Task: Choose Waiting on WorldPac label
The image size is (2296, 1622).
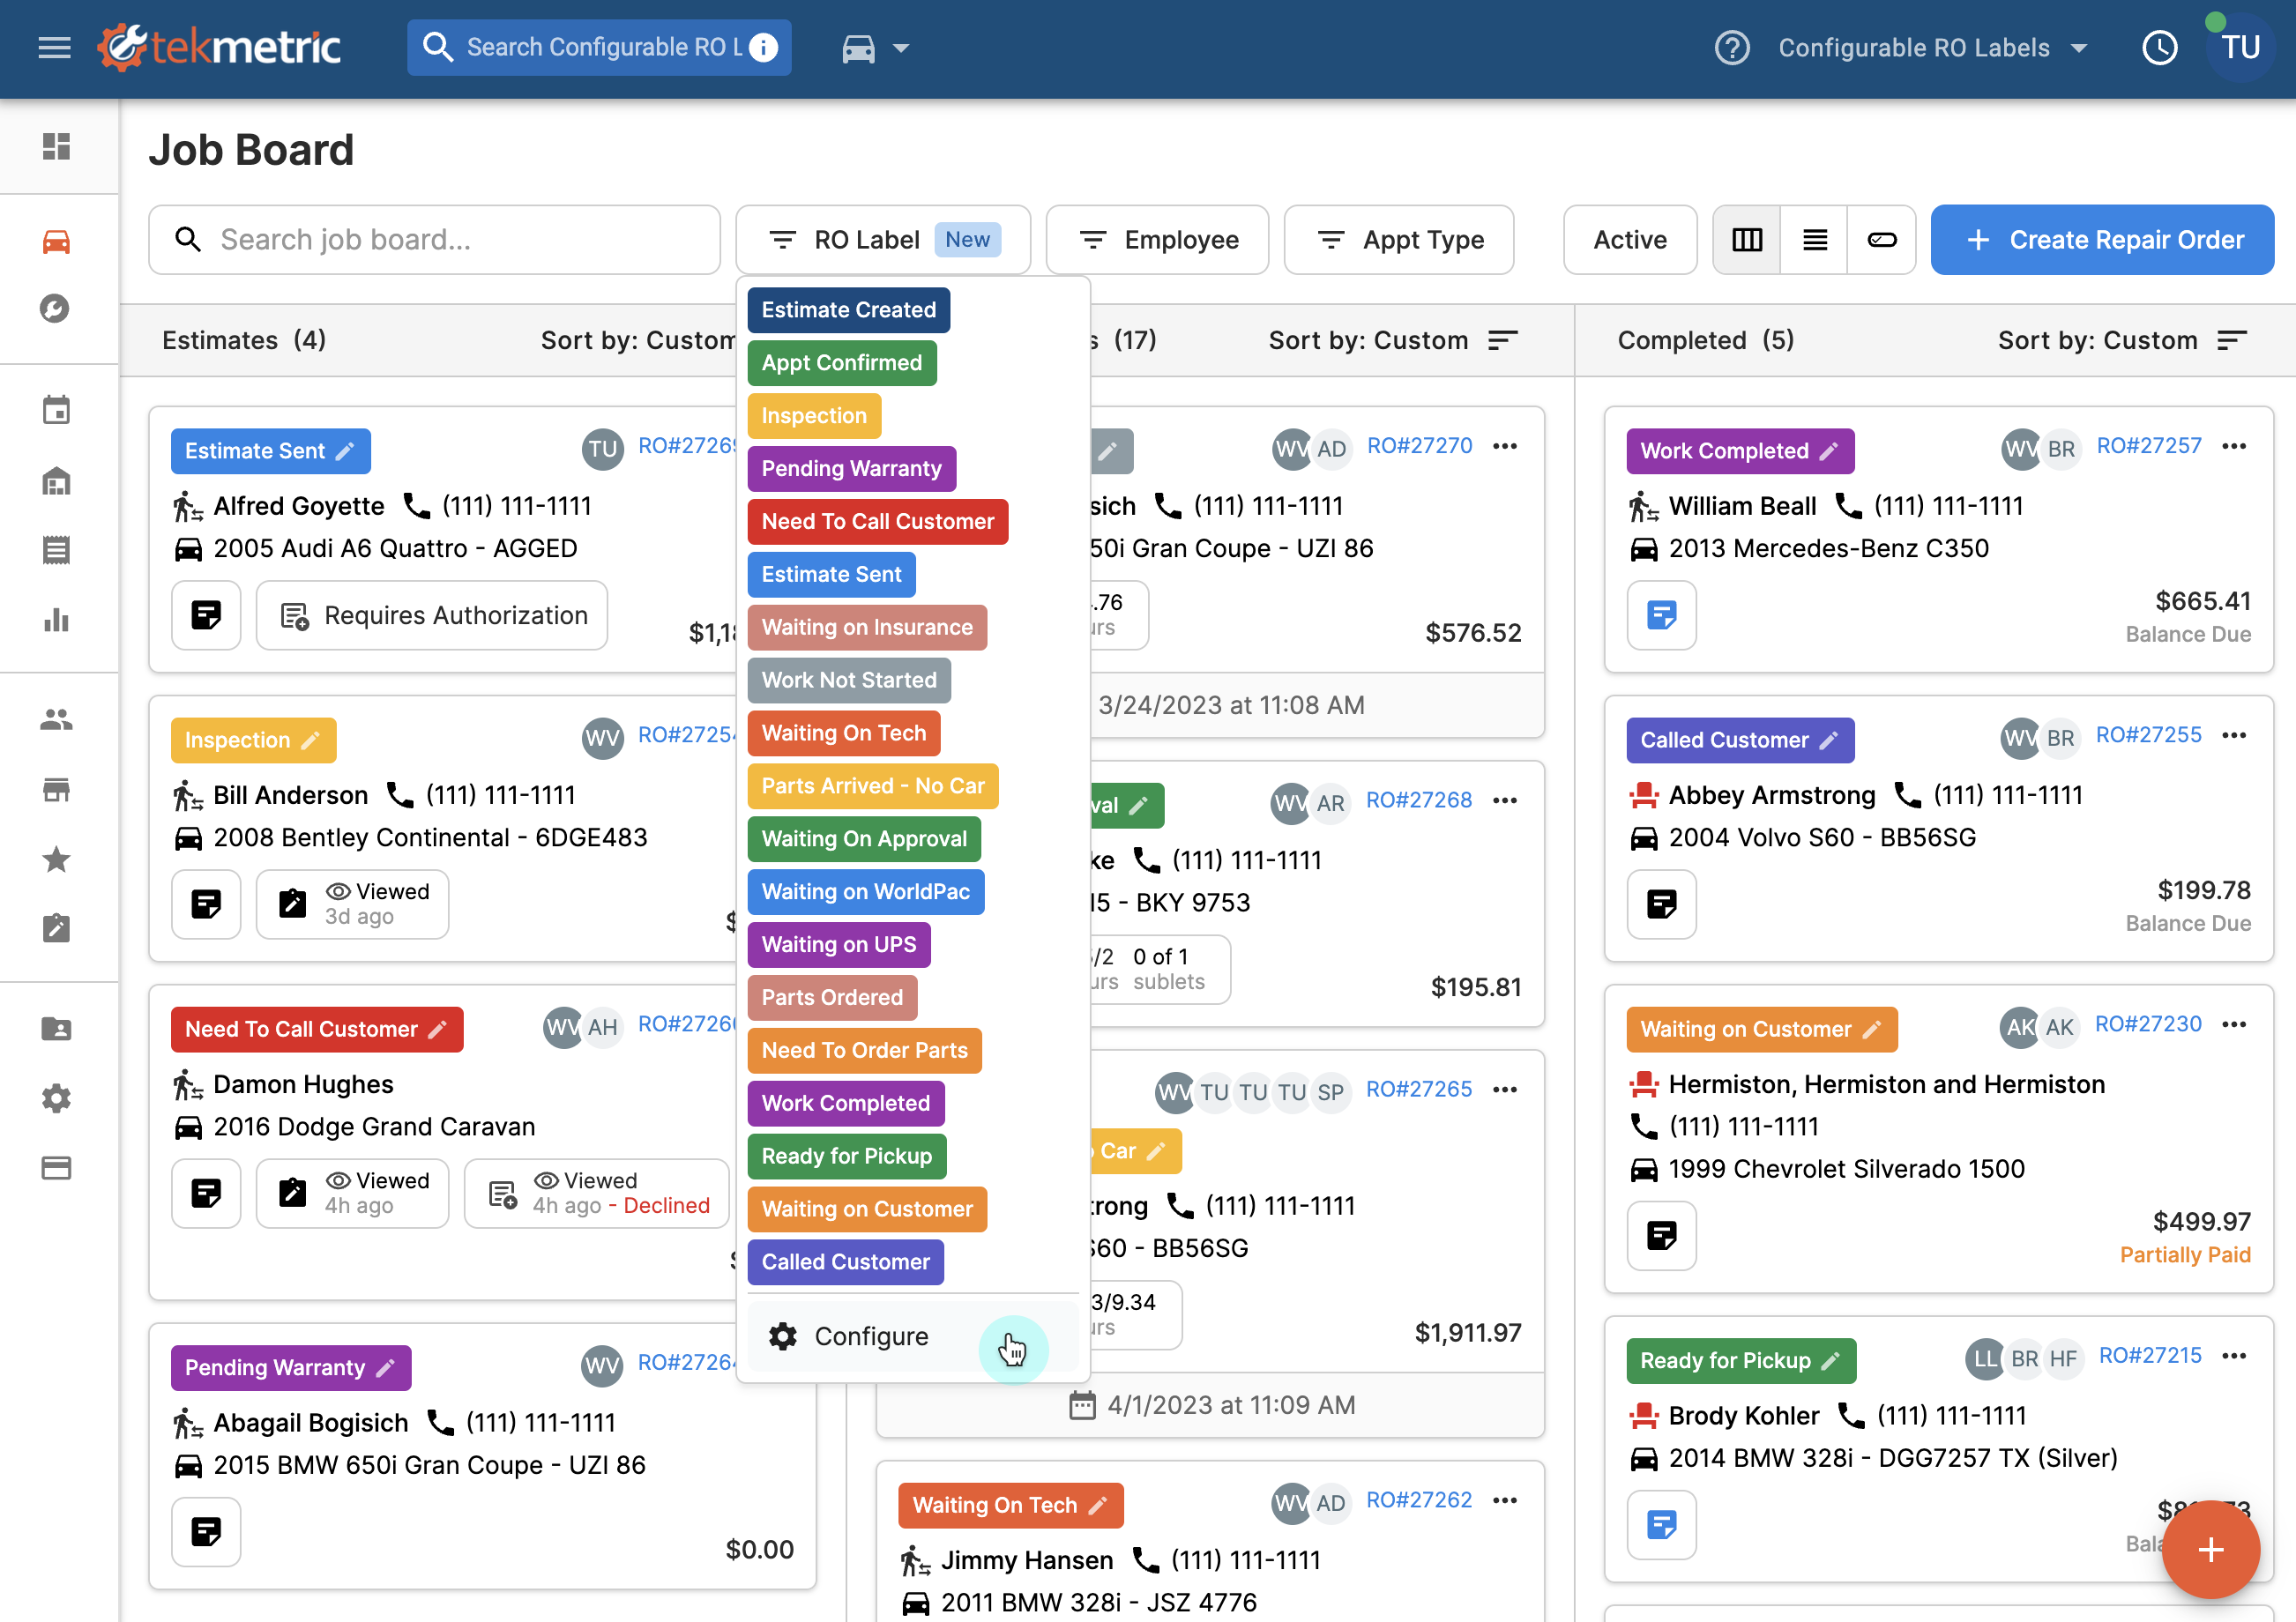Action: point(866,893)
